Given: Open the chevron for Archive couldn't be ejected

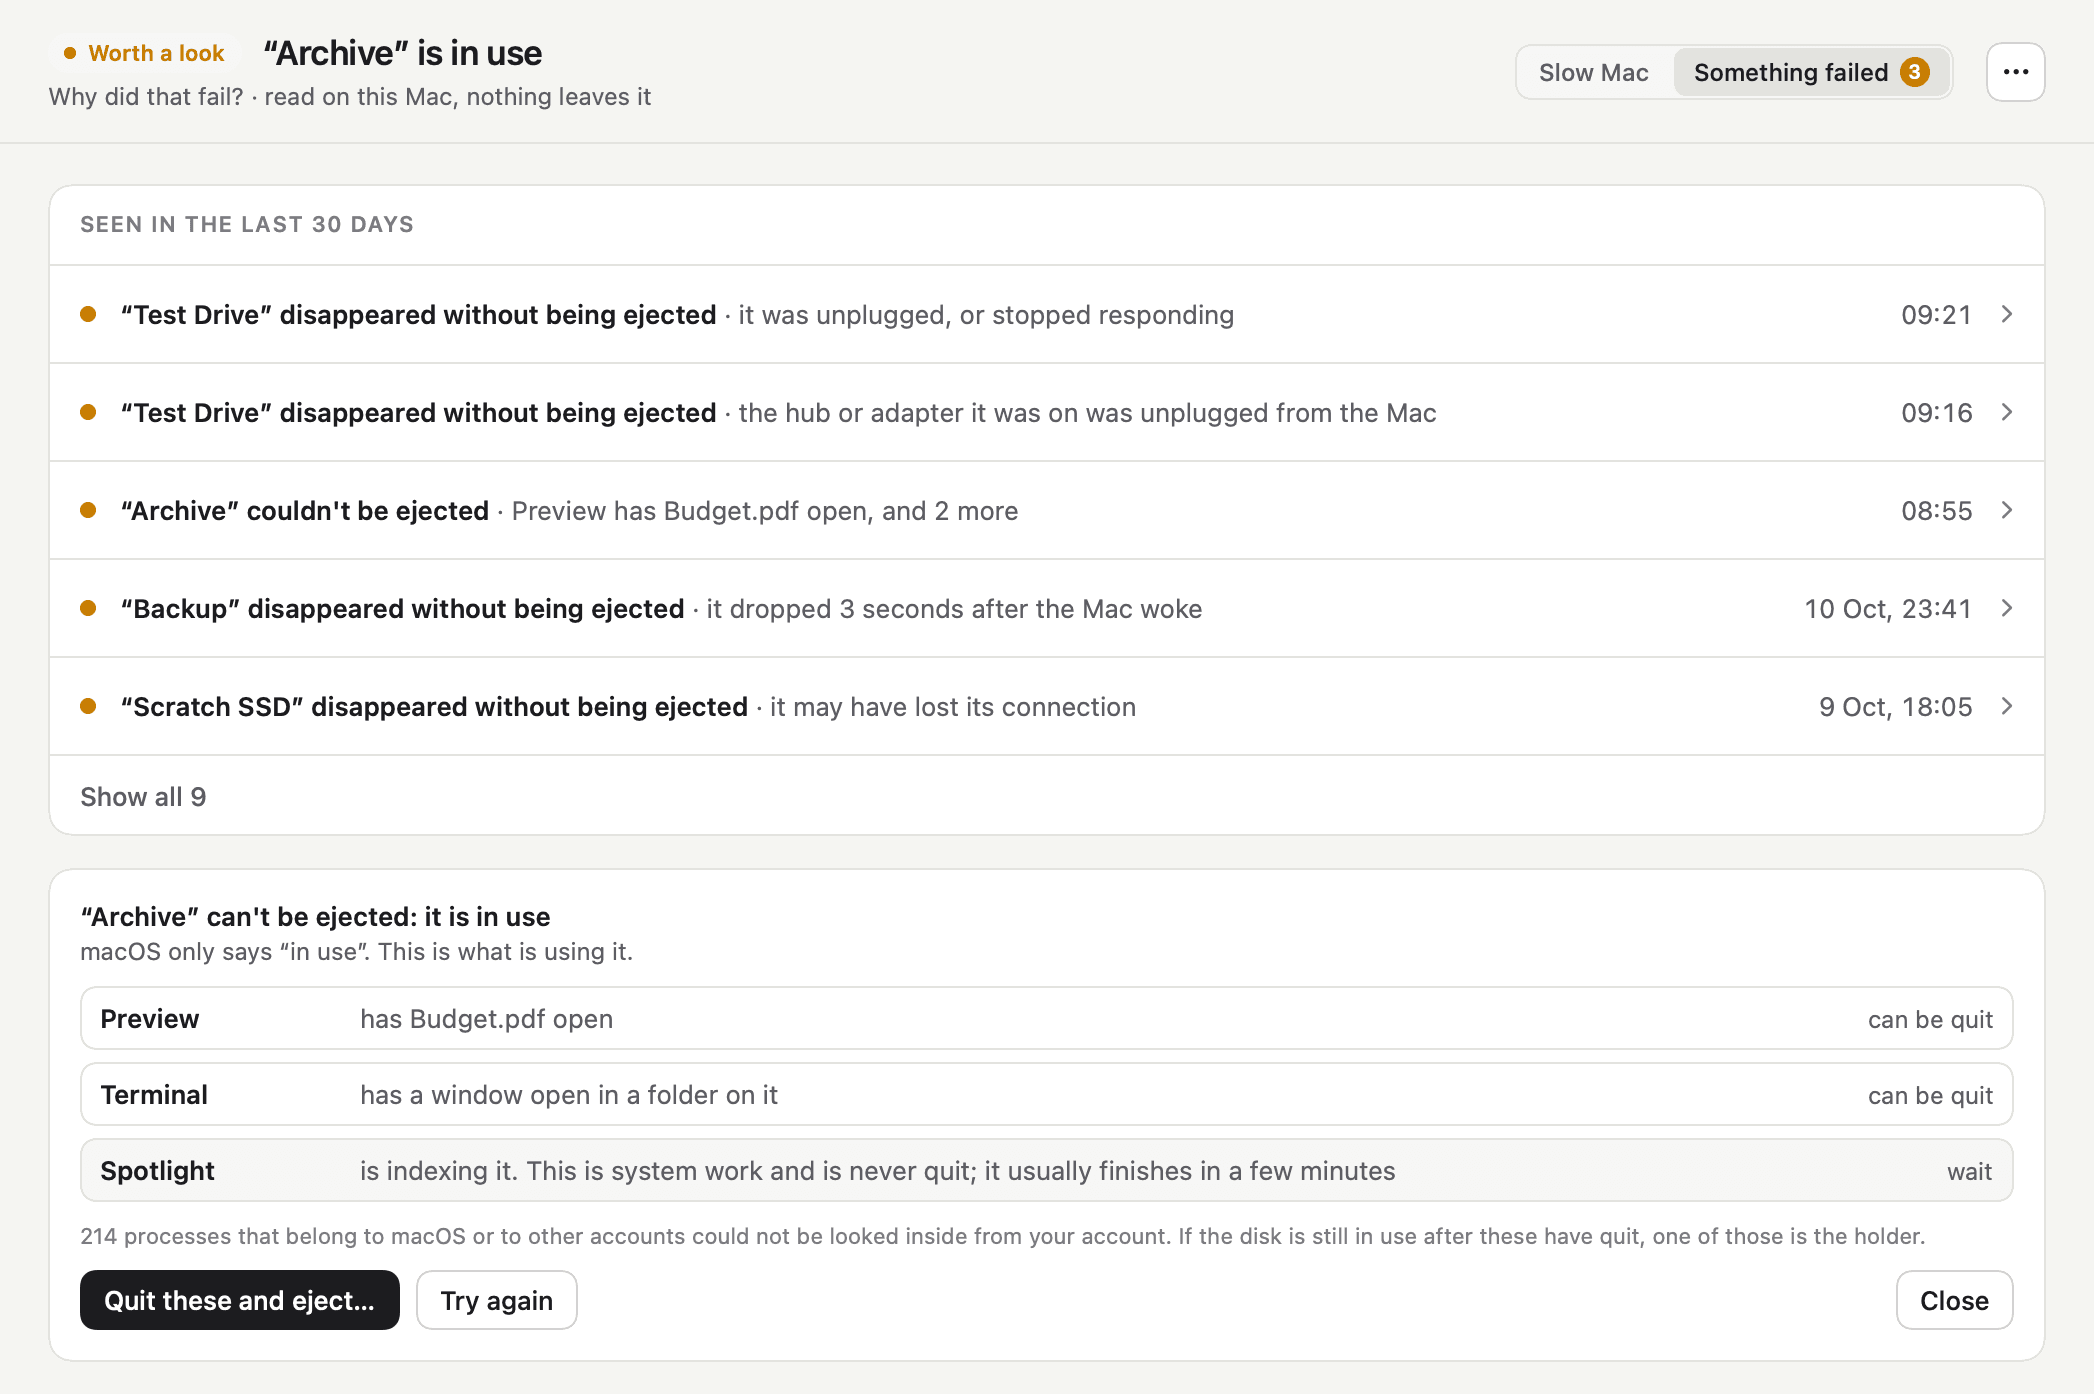Looking at the screenshot, I should coord(2006,510).
